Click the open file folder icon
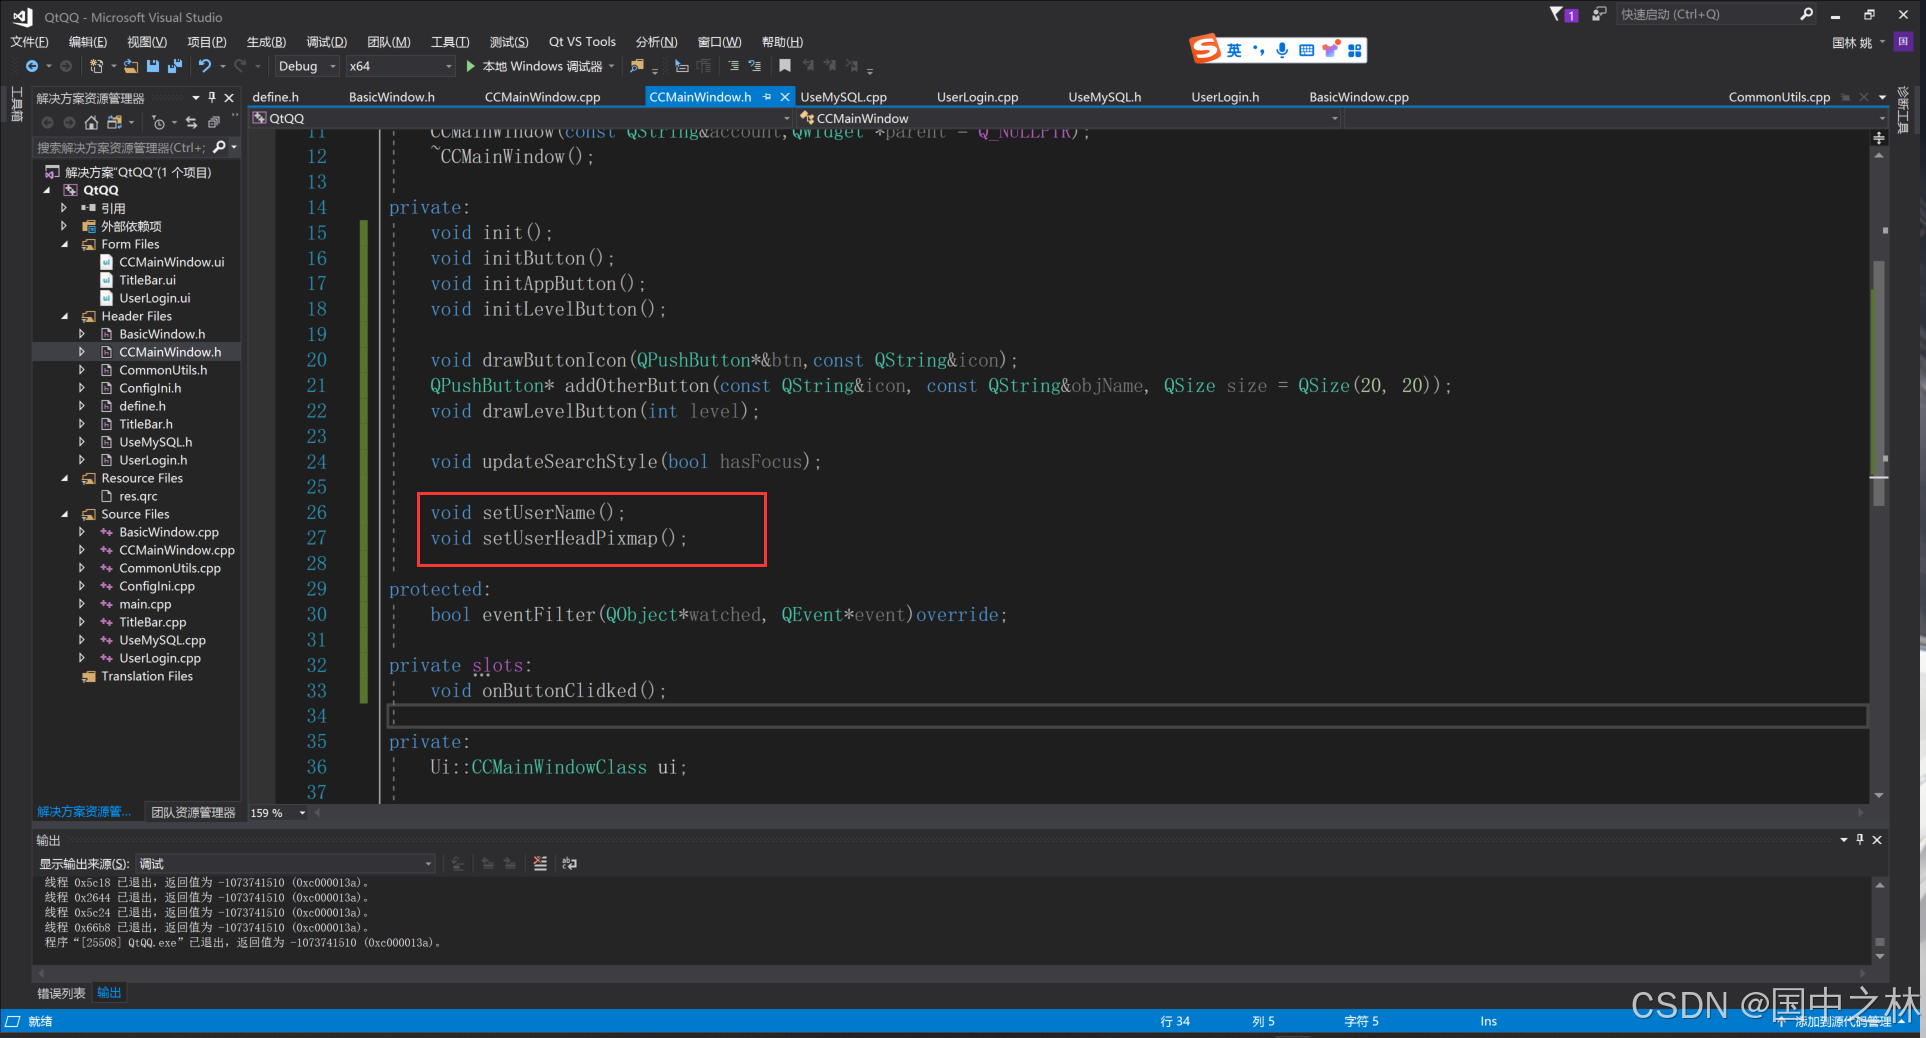 point(131,66)
